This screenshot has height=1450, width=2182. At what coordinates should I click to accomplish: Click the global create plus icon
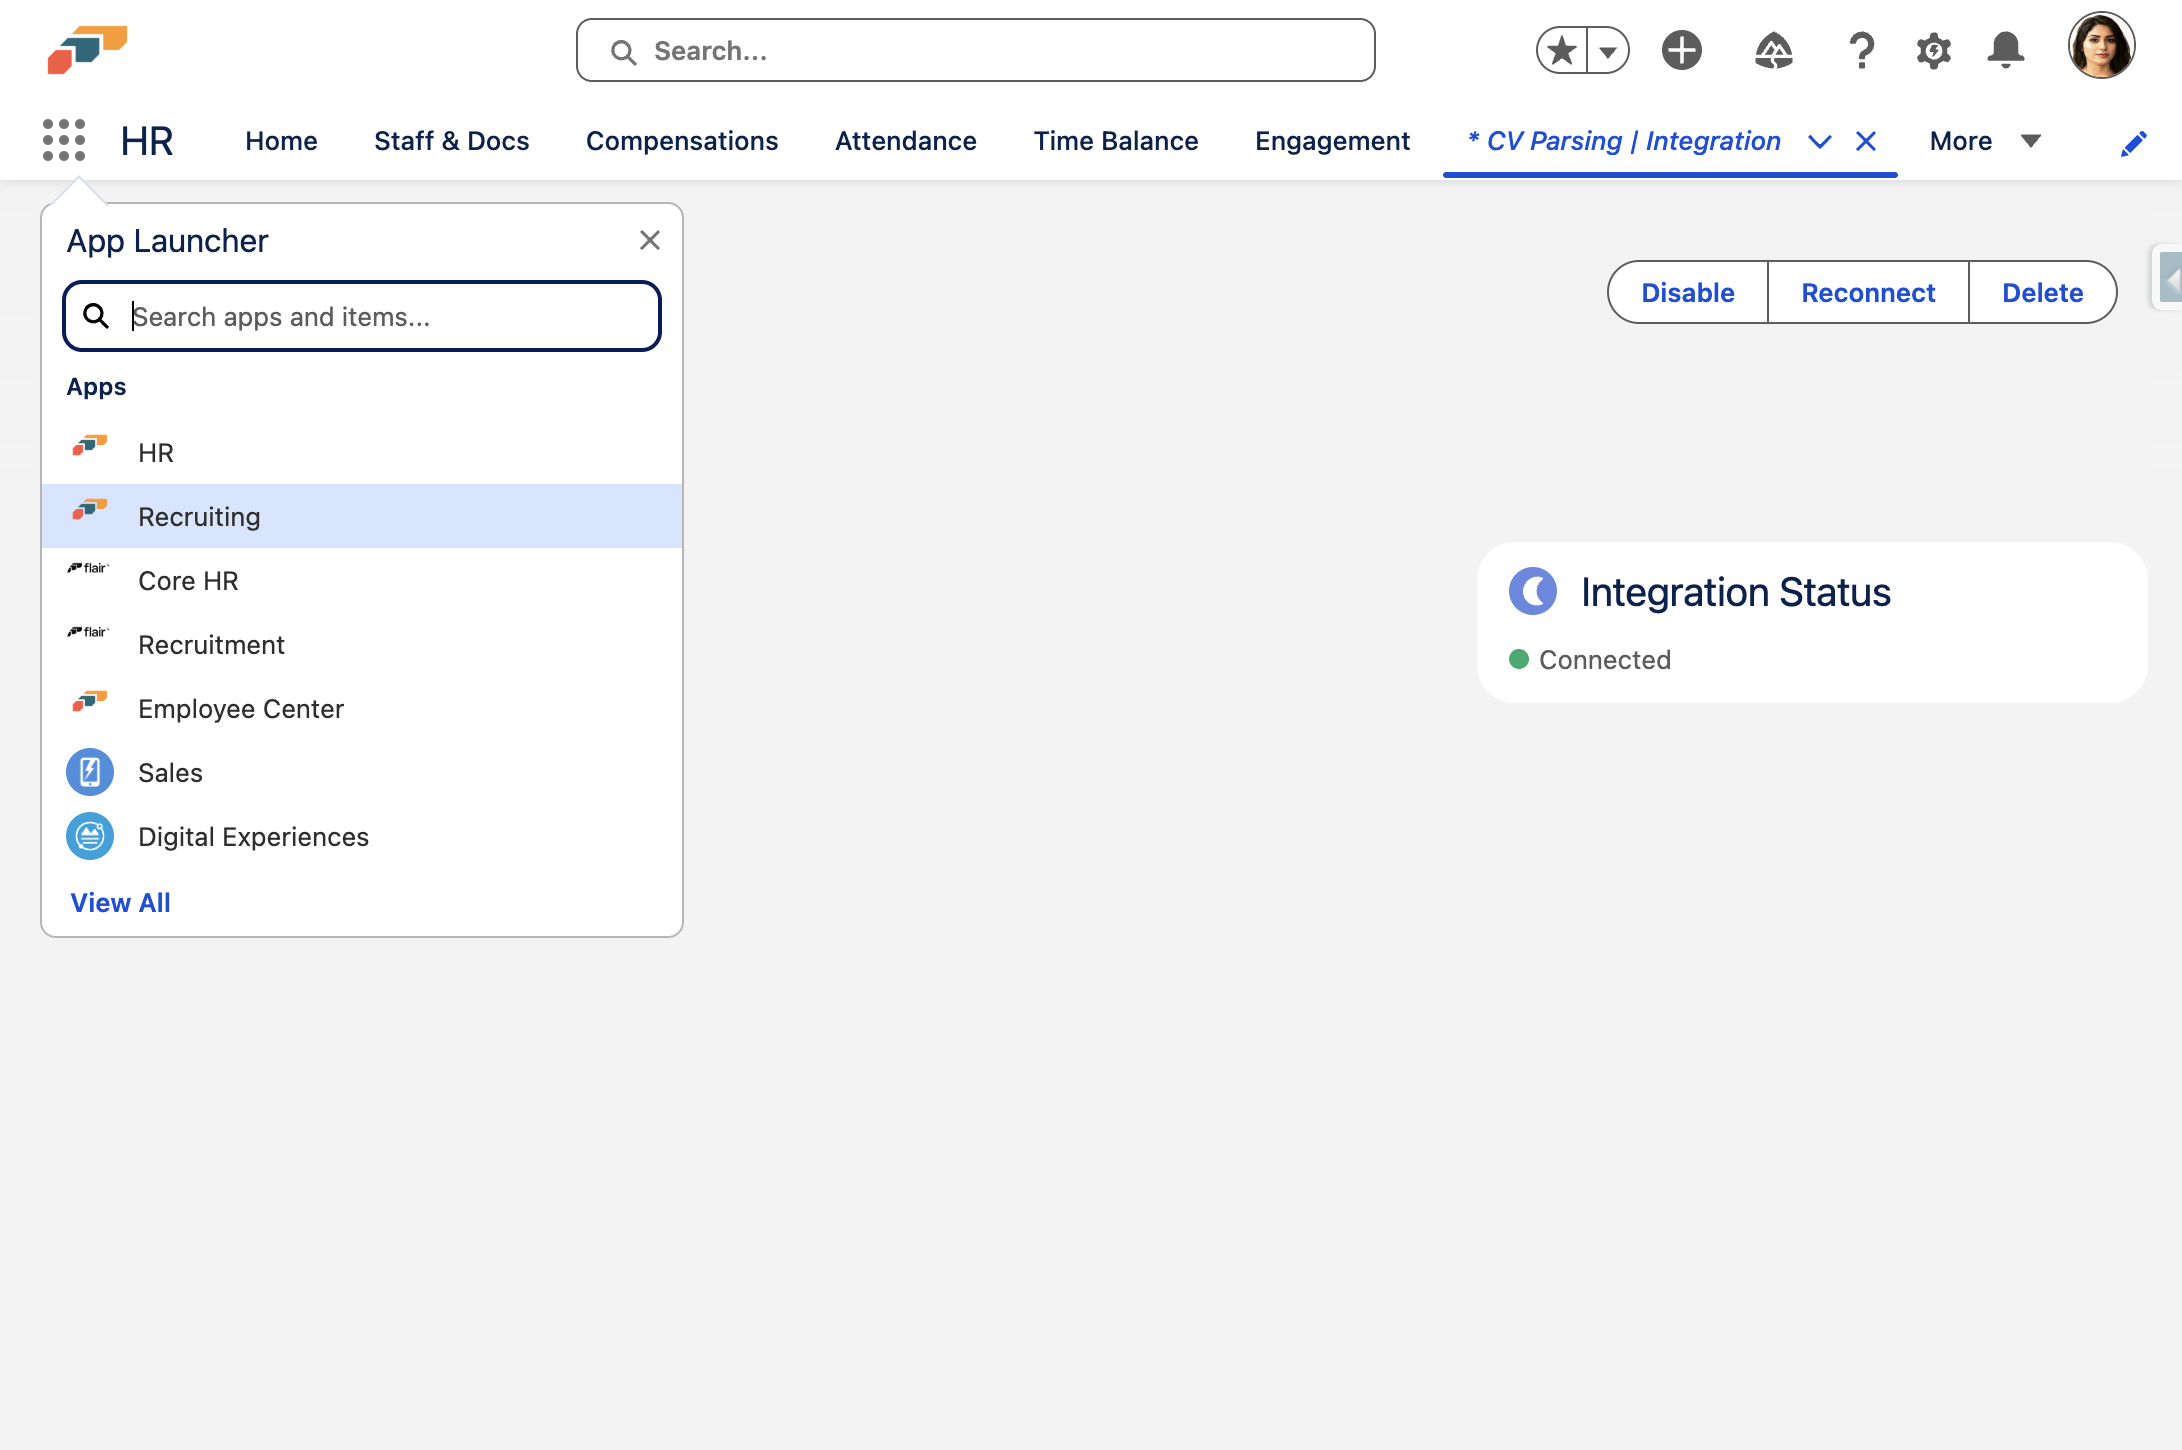click(1681, 50)
